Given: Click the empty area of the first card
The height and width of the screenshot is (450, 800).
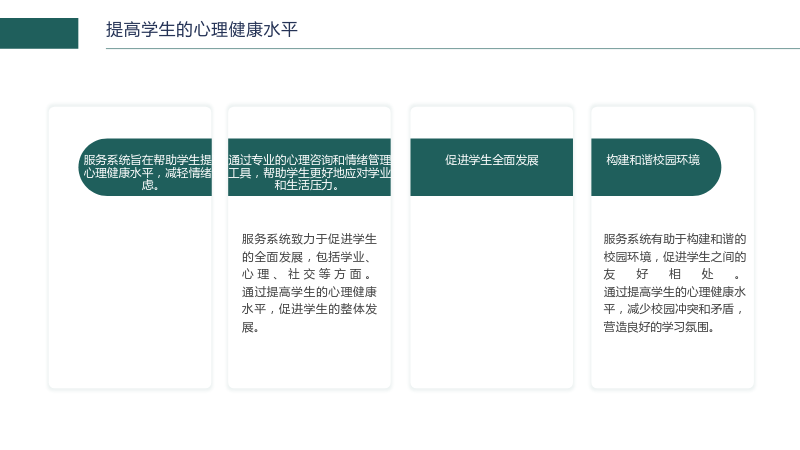Looking at the screenshot, I should [130, 291].
